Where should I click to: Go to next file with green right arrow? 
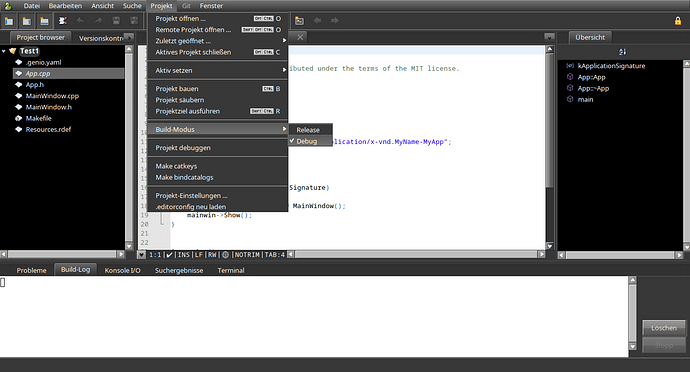pyautogui.click(x=335, y=21)
